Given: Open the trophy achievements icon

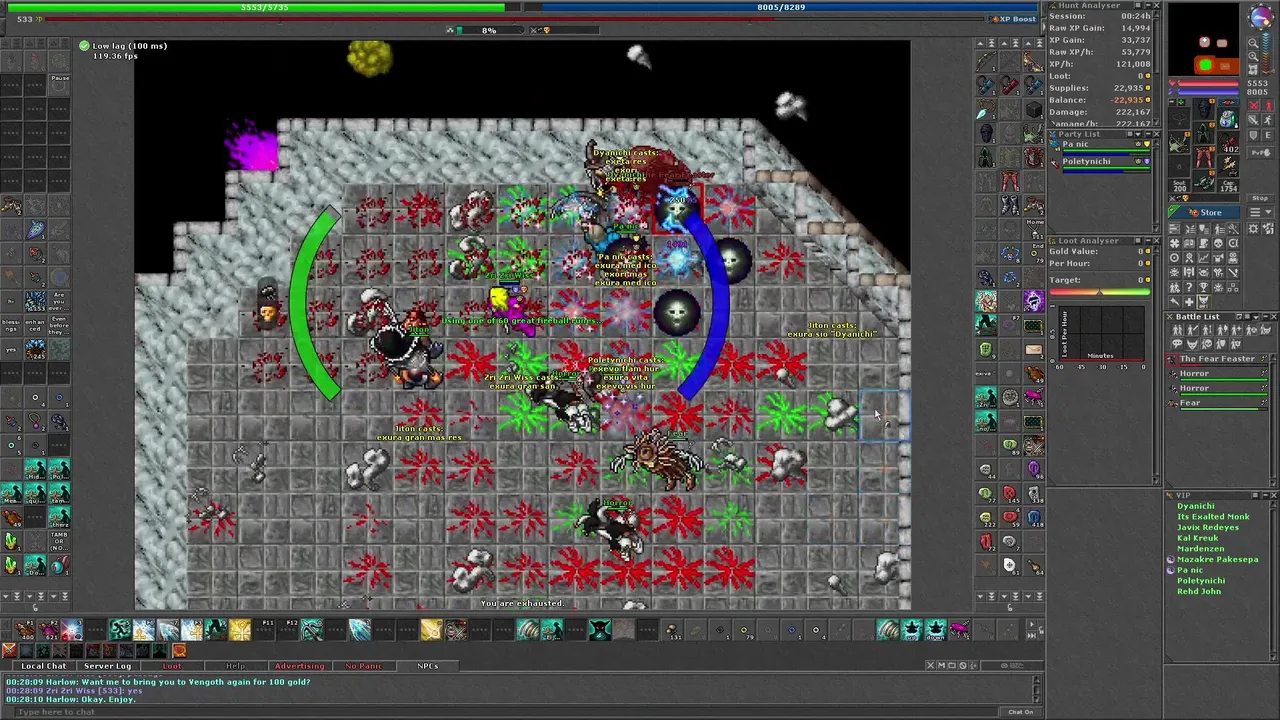Looking at the screenshot, I should point(1204,286).
